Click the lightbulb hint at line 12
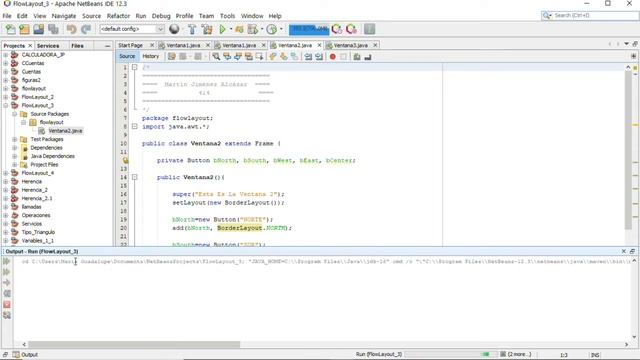The width and height of the screenshot is (640, 360). [125, 160]
